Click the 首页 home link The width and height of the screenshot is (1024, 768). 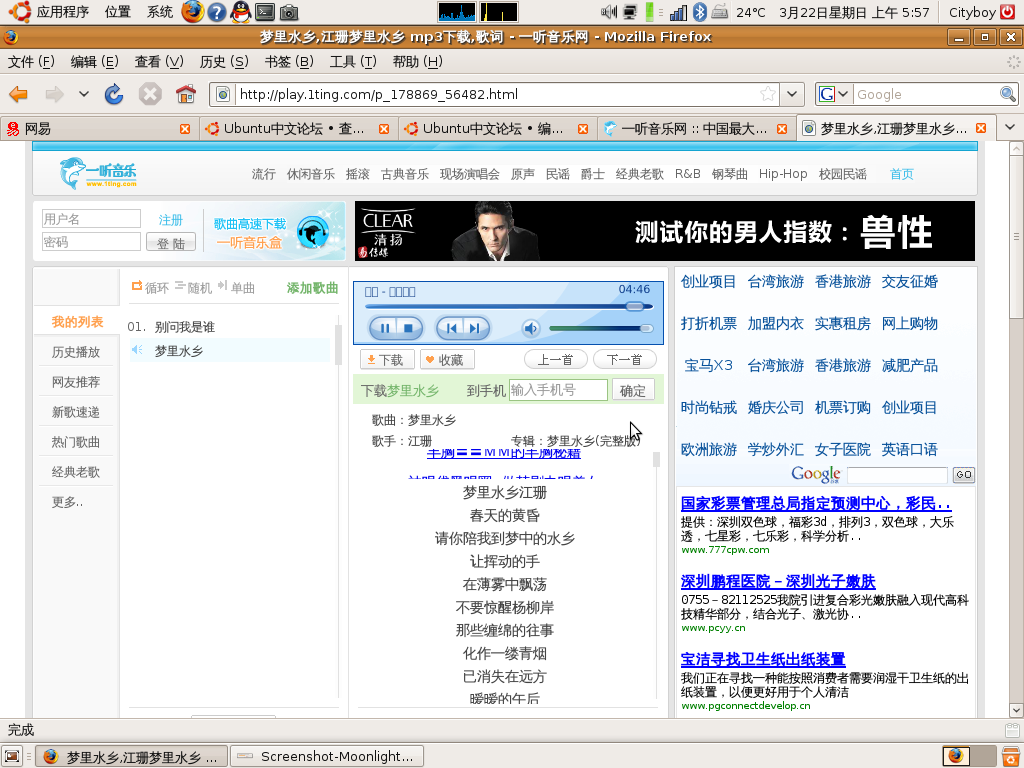click(901, 174)
